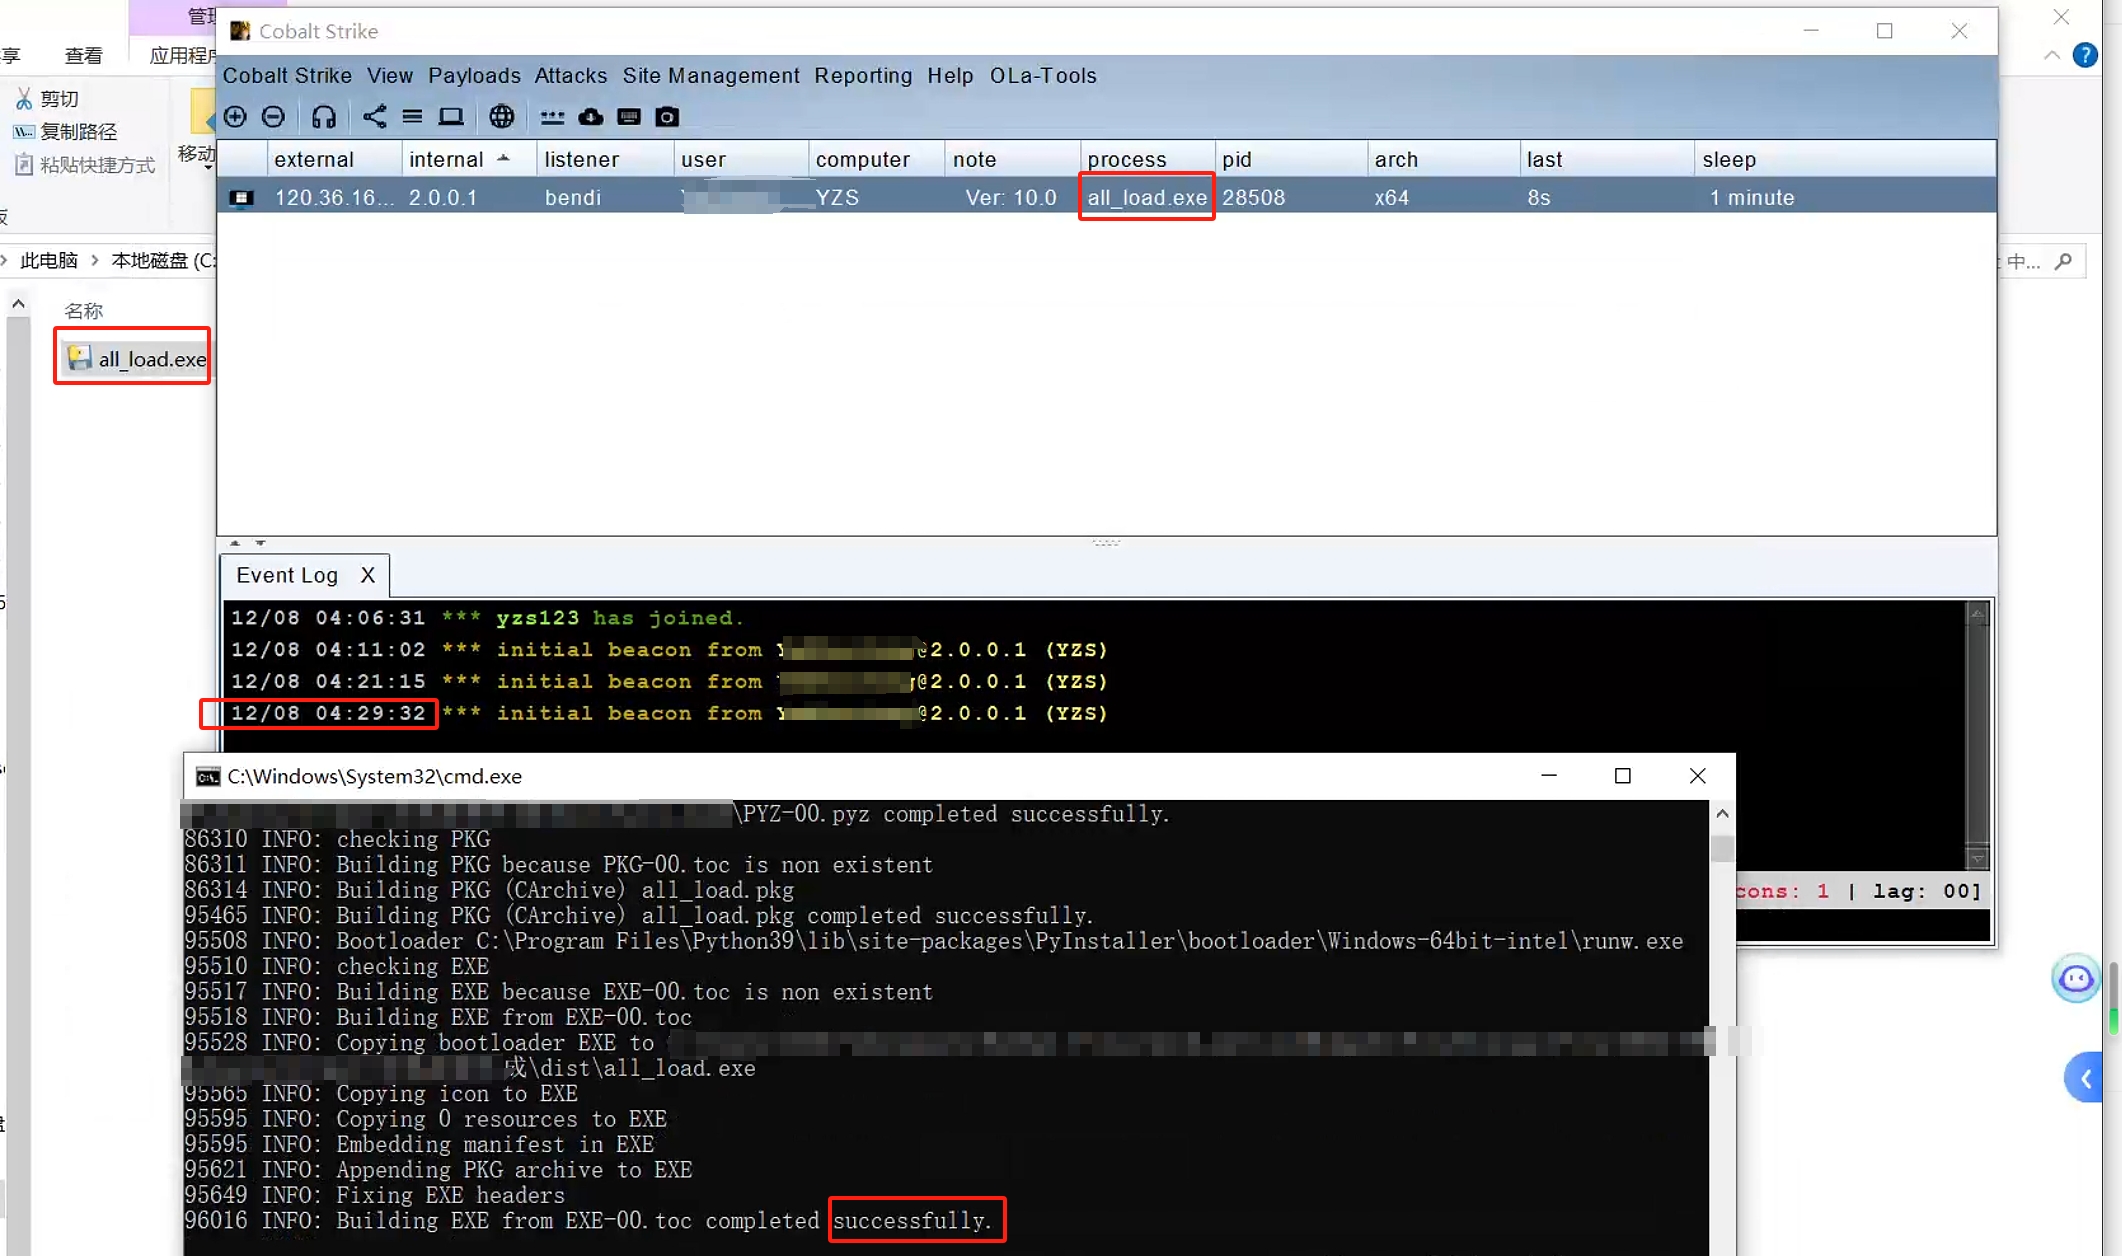Viewport: 2122px width, 1256px height.
Task: Click 此电脑 in the Explorer breadcrumb
Action: 49,261
